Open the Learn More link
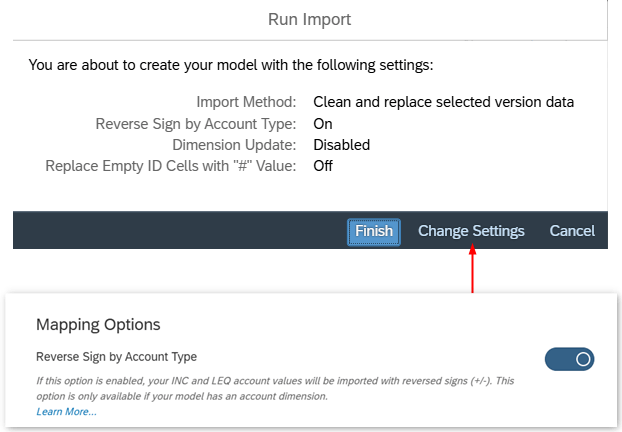622x432 pixels. 66,411
